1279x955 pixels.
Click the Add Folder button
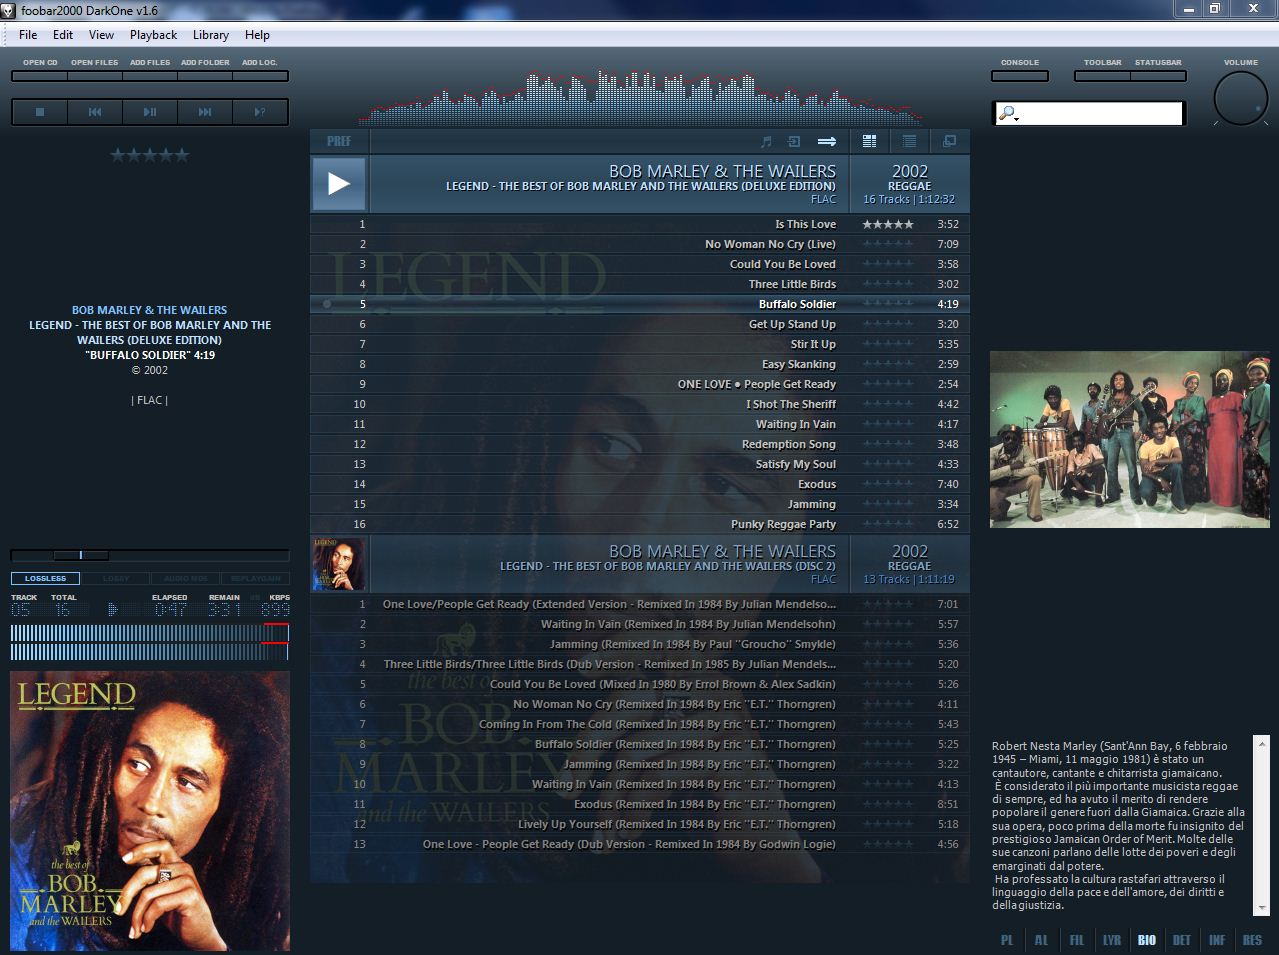click(205, 75)
